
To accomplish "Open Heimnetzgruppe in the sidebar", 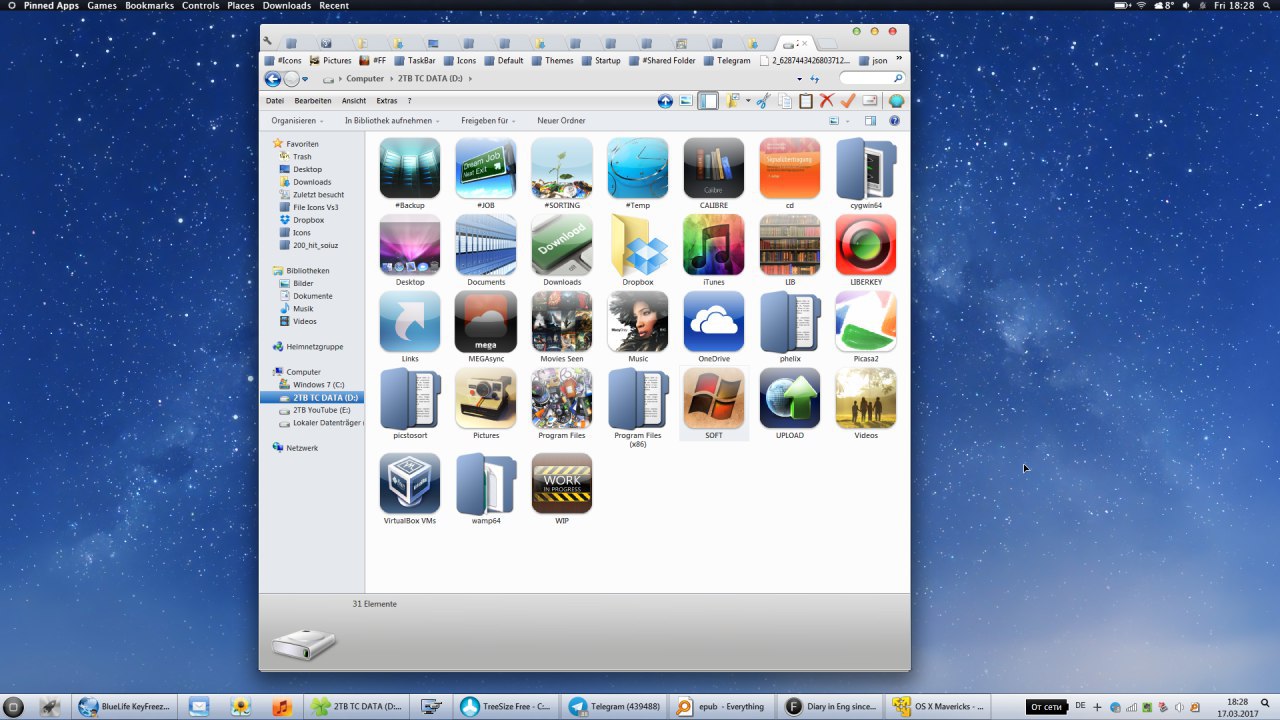I will (308, 347).
